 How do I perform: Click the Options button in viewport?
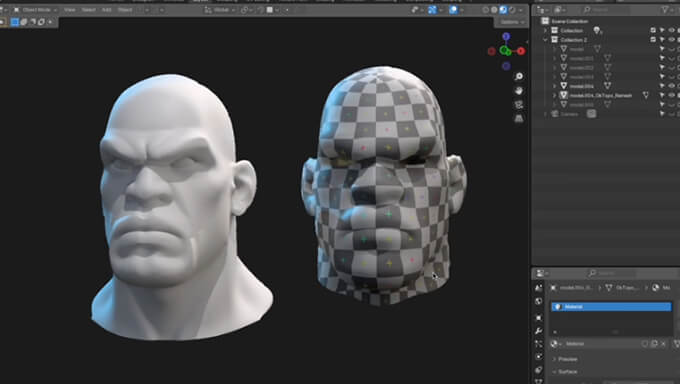click(512, 22)
